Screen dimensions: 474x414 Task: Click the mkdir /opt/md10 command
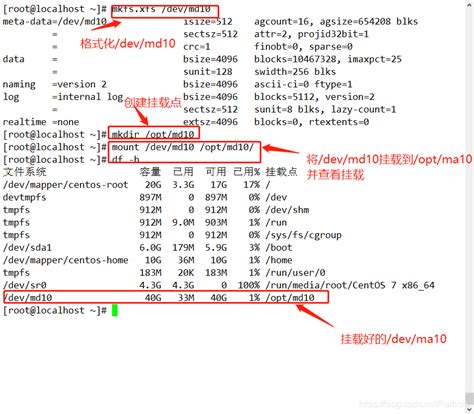[x=153, y=134]
